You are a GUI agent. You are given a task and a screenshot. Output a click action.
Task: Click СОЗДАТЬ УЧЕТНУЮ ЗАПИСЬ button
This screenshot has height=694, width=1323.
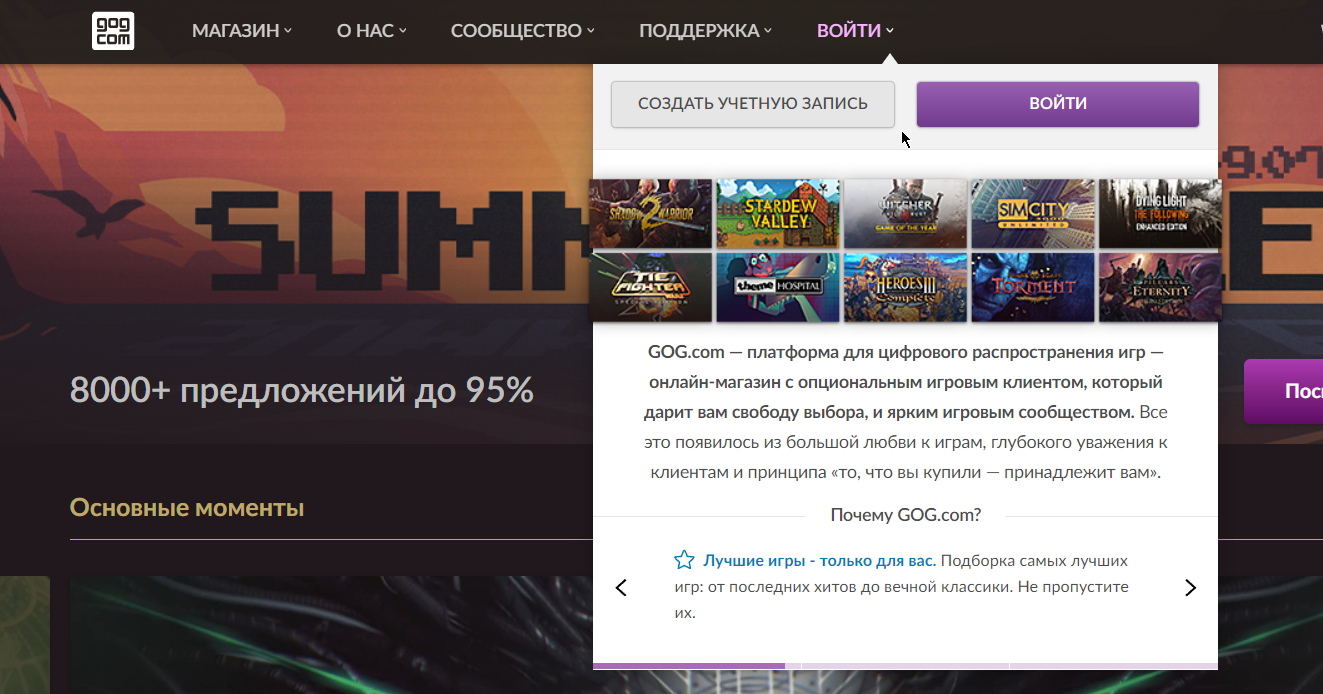pos(753,104)
